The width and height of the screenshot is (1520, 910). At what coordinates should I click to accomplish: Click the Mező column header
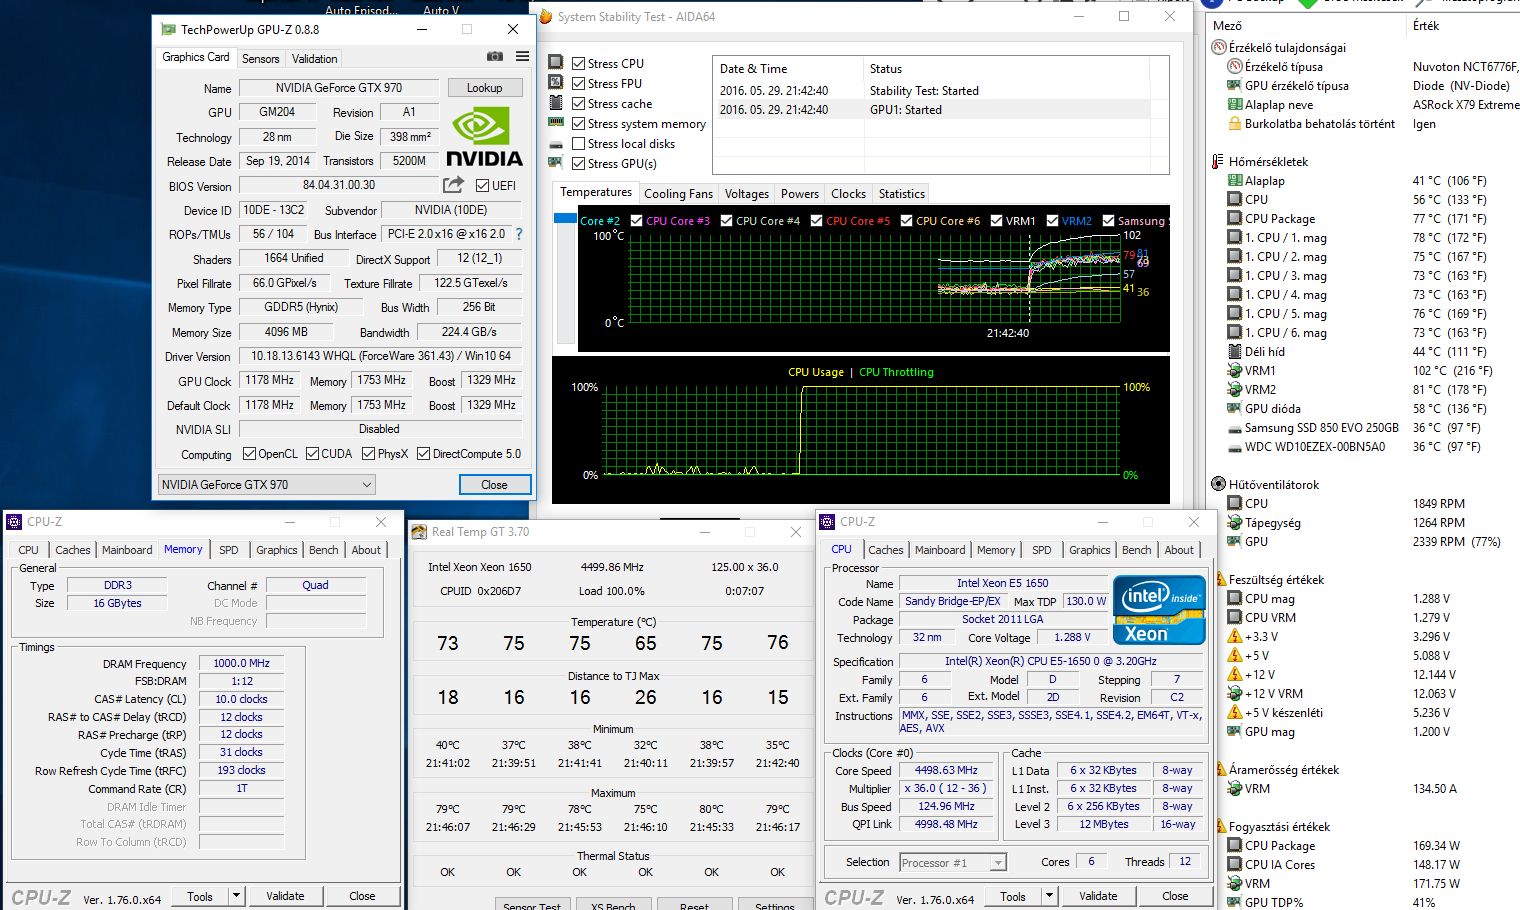(x=1227, y=25)
